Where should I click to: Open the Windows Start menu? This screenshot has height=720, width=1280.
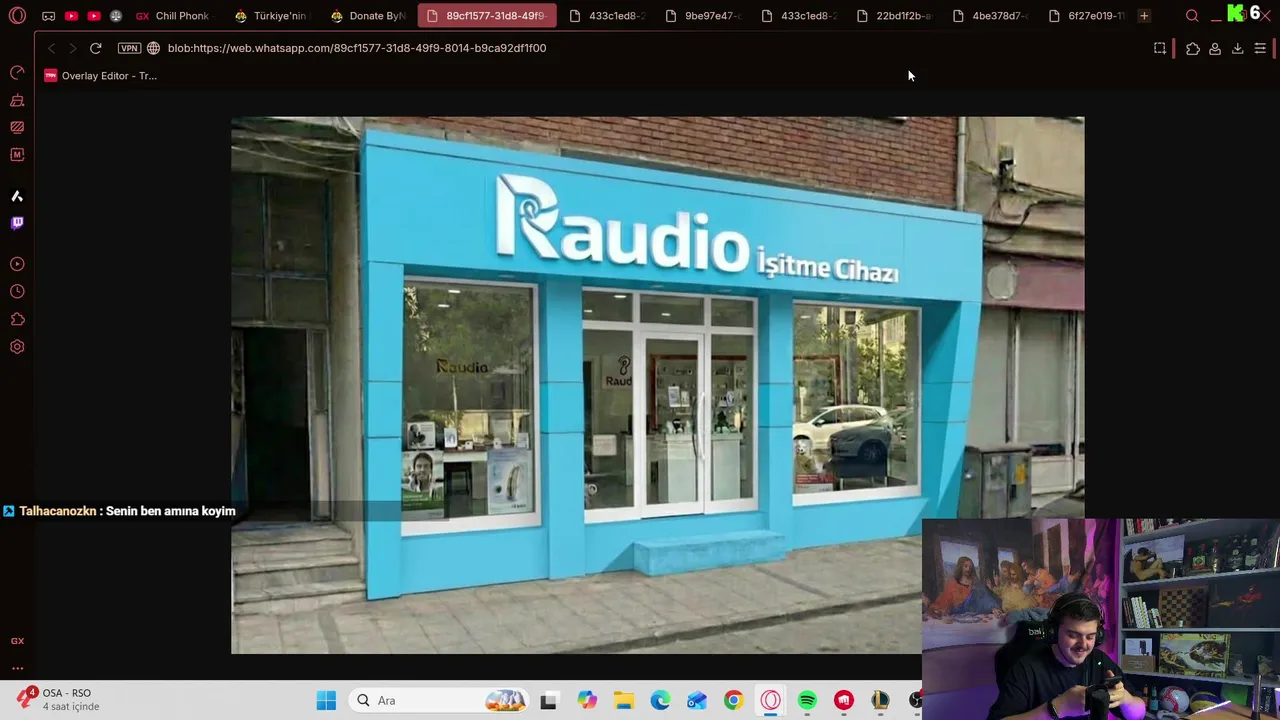pyautogui.click(x=326, y=700)
